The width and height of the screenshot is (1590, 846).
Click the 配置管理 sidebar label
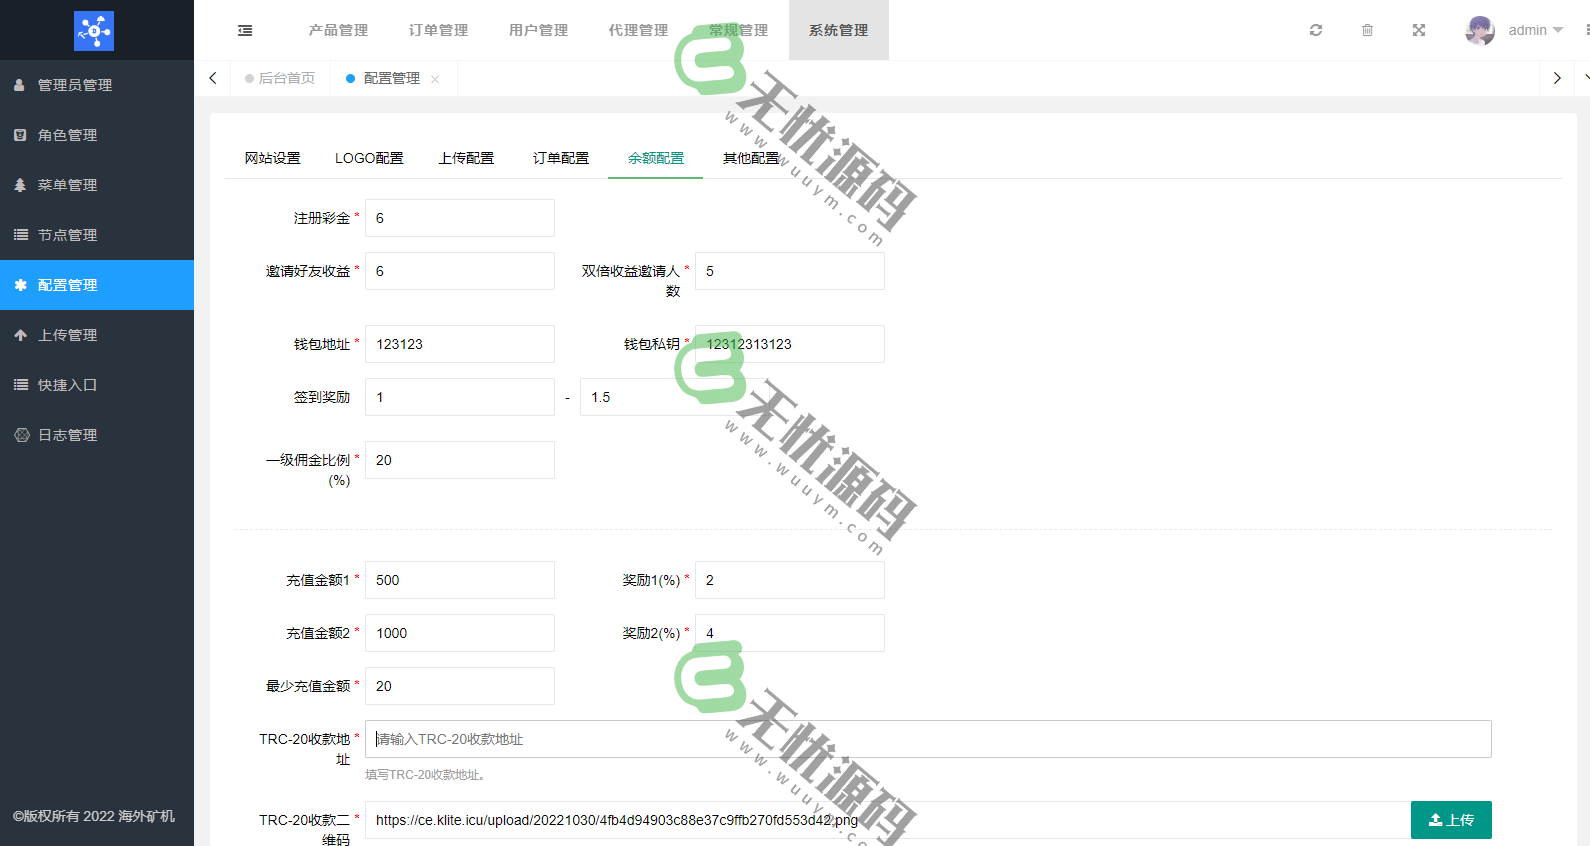pos(68,285)
